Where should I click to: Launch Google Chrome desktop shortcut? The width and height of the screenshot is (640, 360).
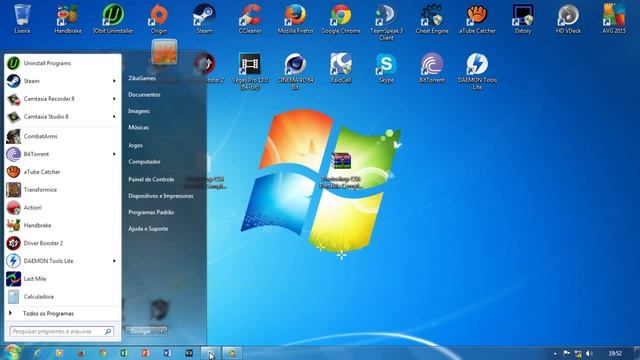coord(341,18)
